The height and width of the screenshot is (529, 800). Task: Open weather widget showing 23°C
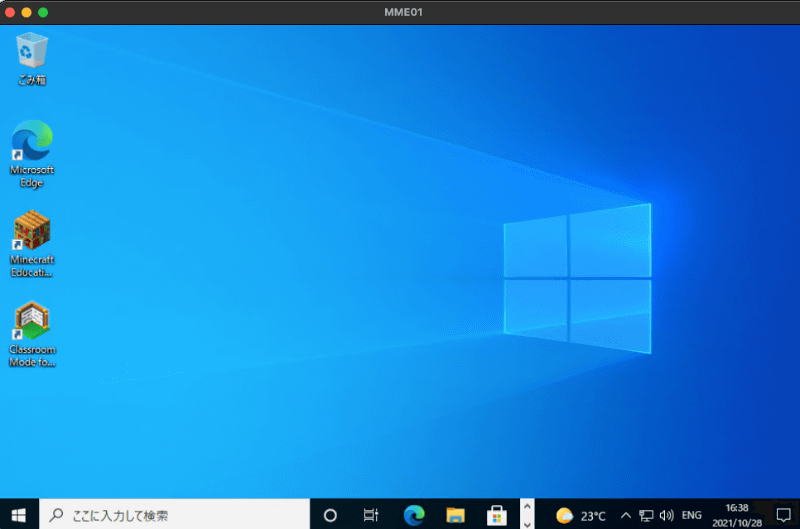point(581,516)
